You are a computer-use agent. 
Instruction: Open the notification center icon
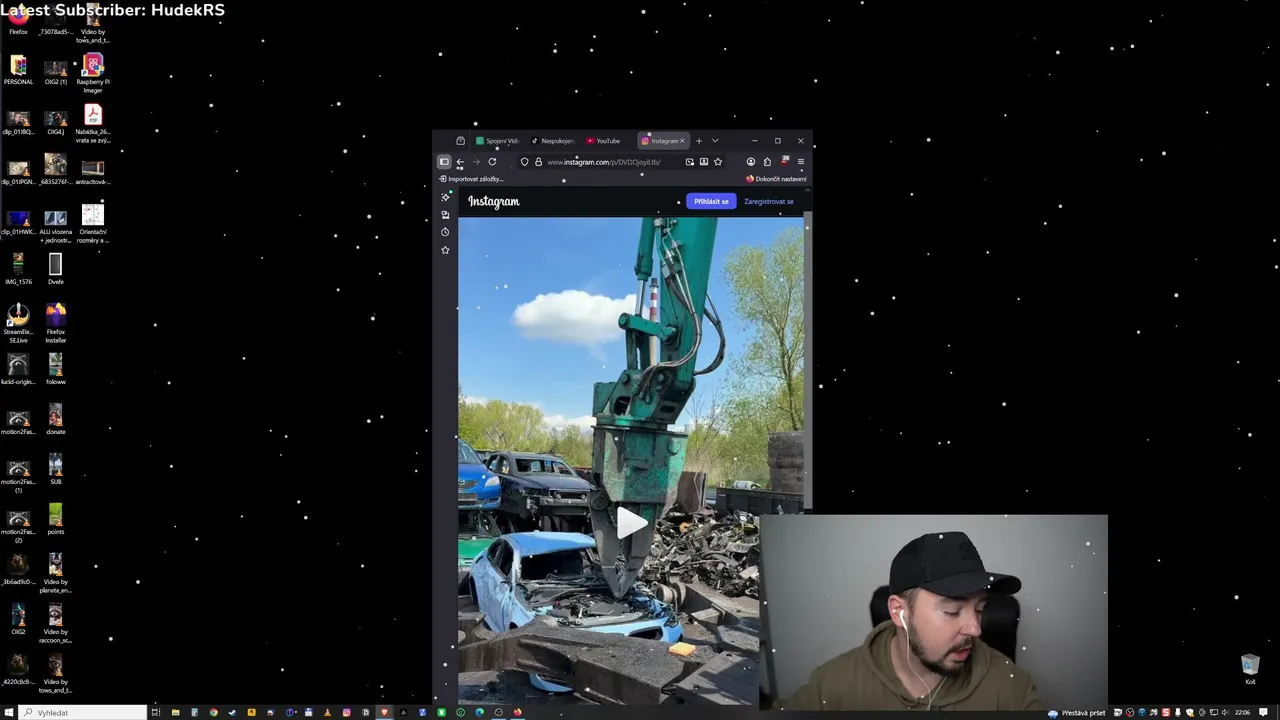pyautogui.click(x=1264, y=713)
